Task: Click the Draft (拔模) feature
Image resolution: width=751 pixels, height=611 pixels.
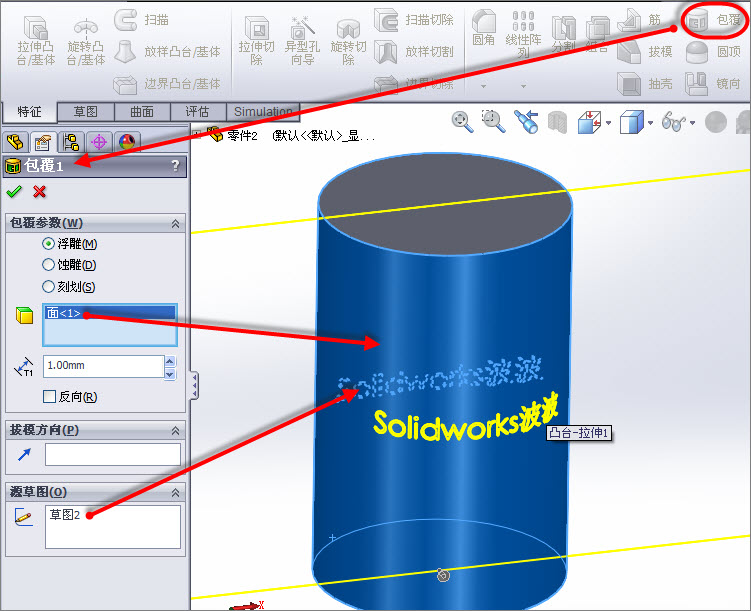Action: coord(645,51)
